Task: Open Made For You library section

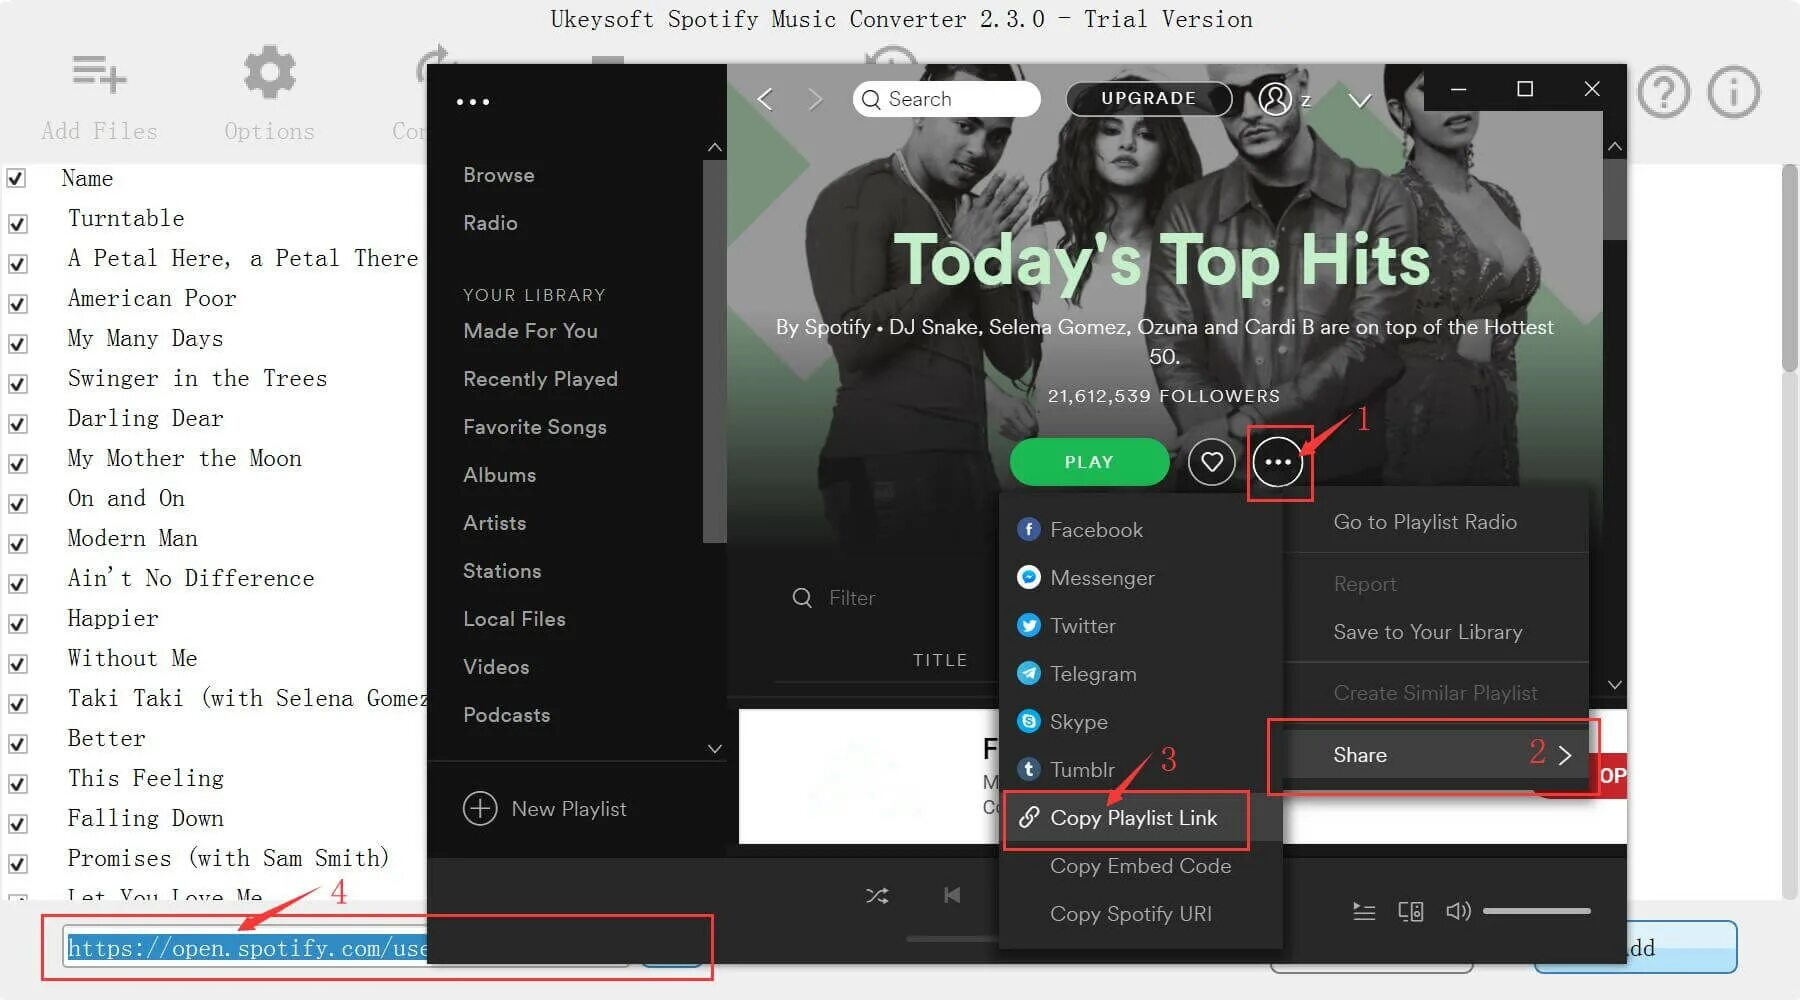Action: click(x=530, y=331)
